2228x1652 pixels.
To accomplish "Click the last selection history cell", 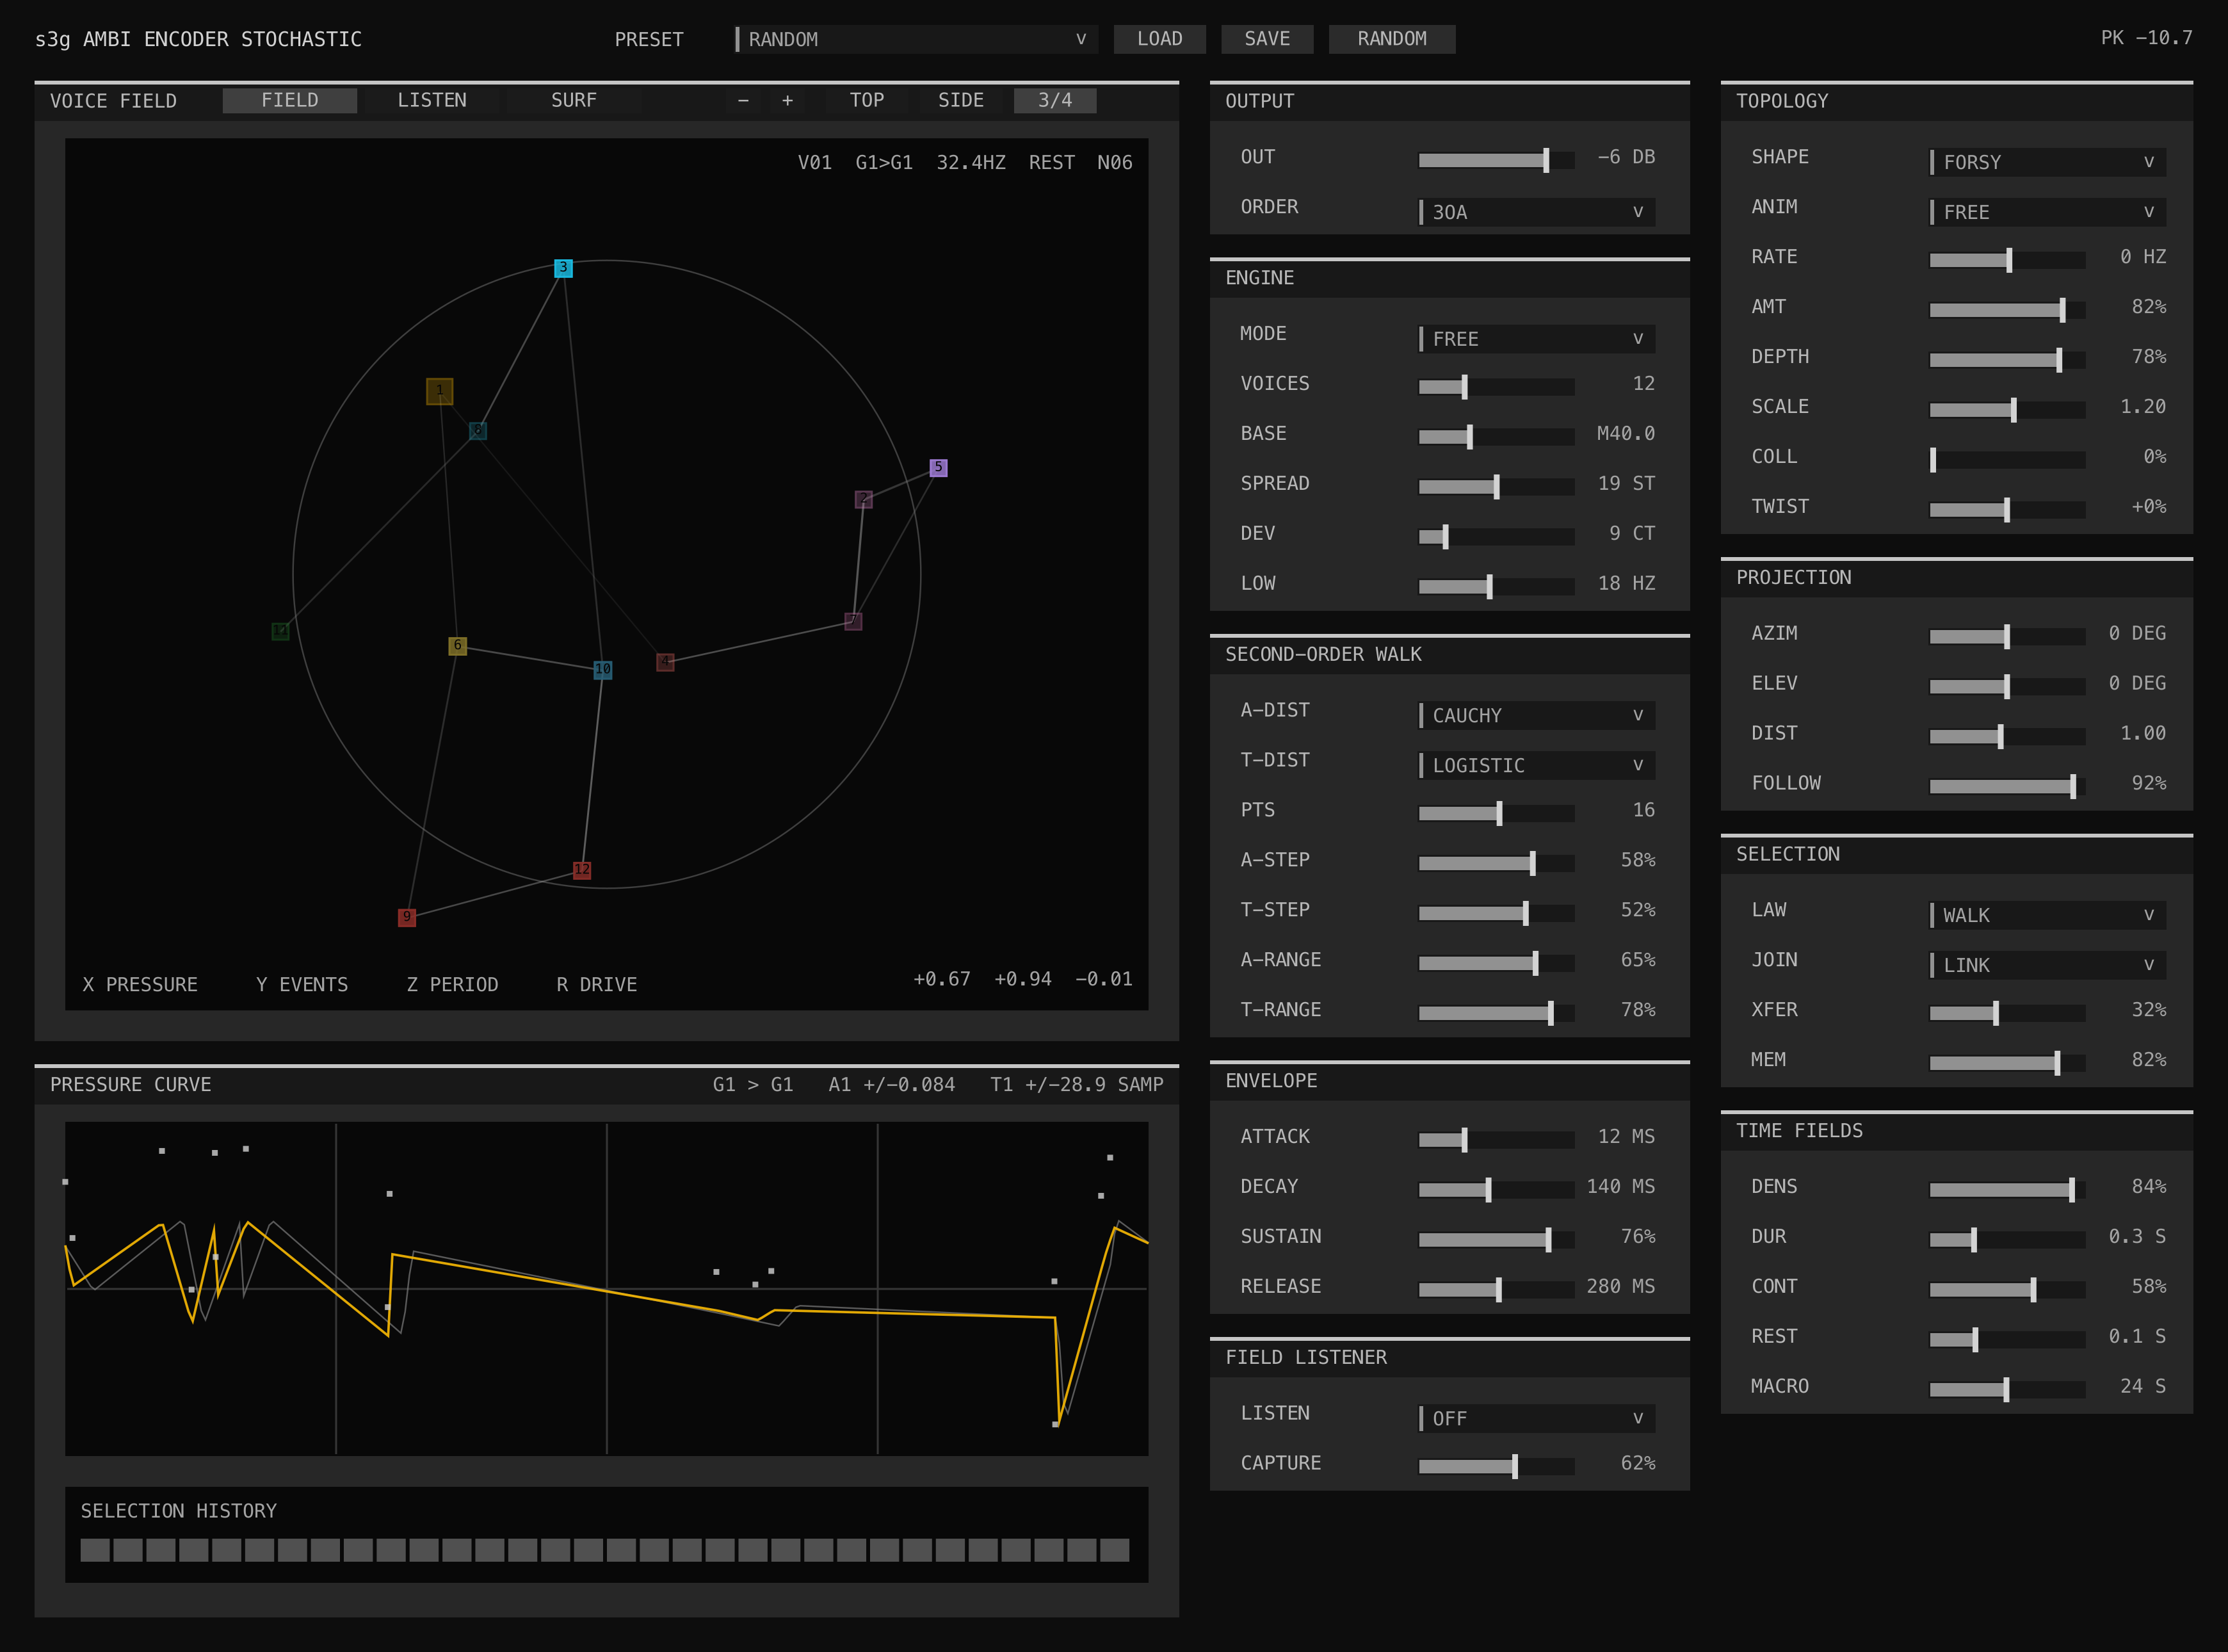I will click(1114, 1550).
